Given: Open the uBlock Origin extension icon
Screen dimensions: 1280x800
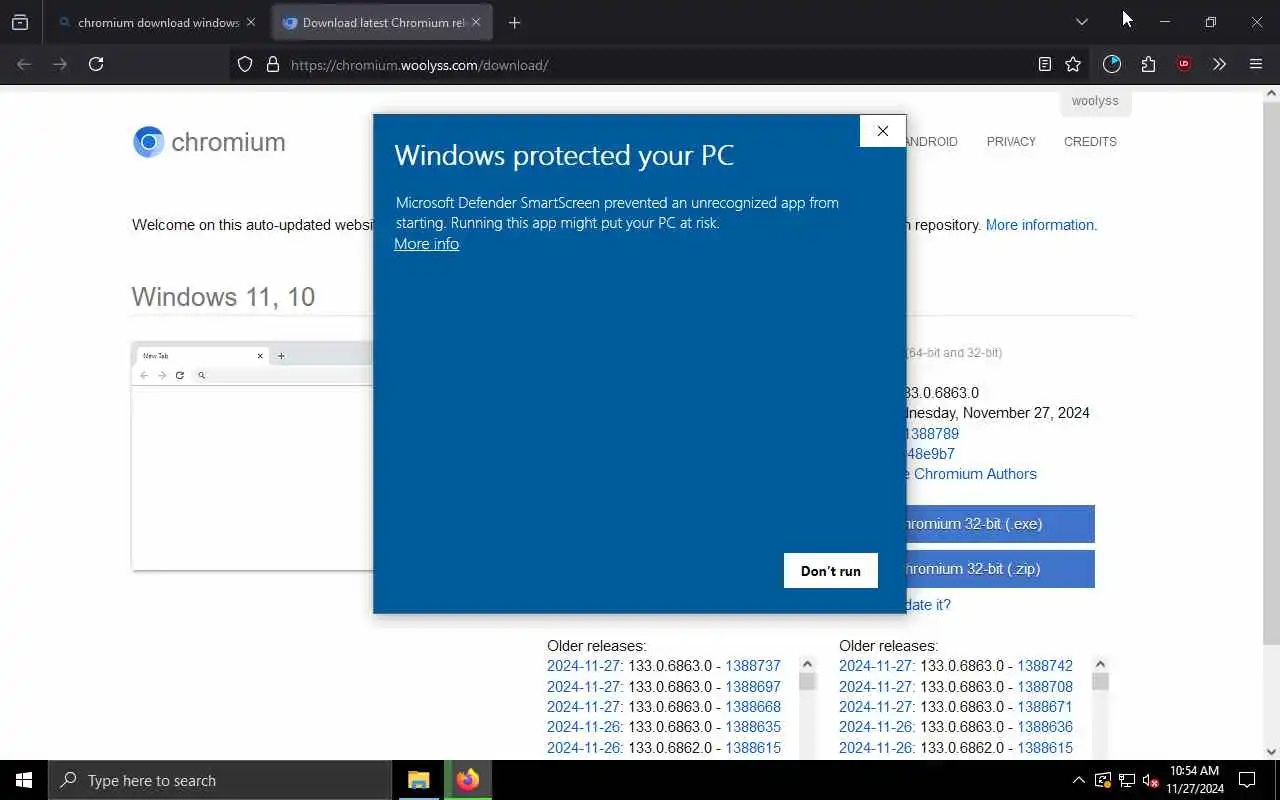Looking at the screenshot, I should [1184, 64].
